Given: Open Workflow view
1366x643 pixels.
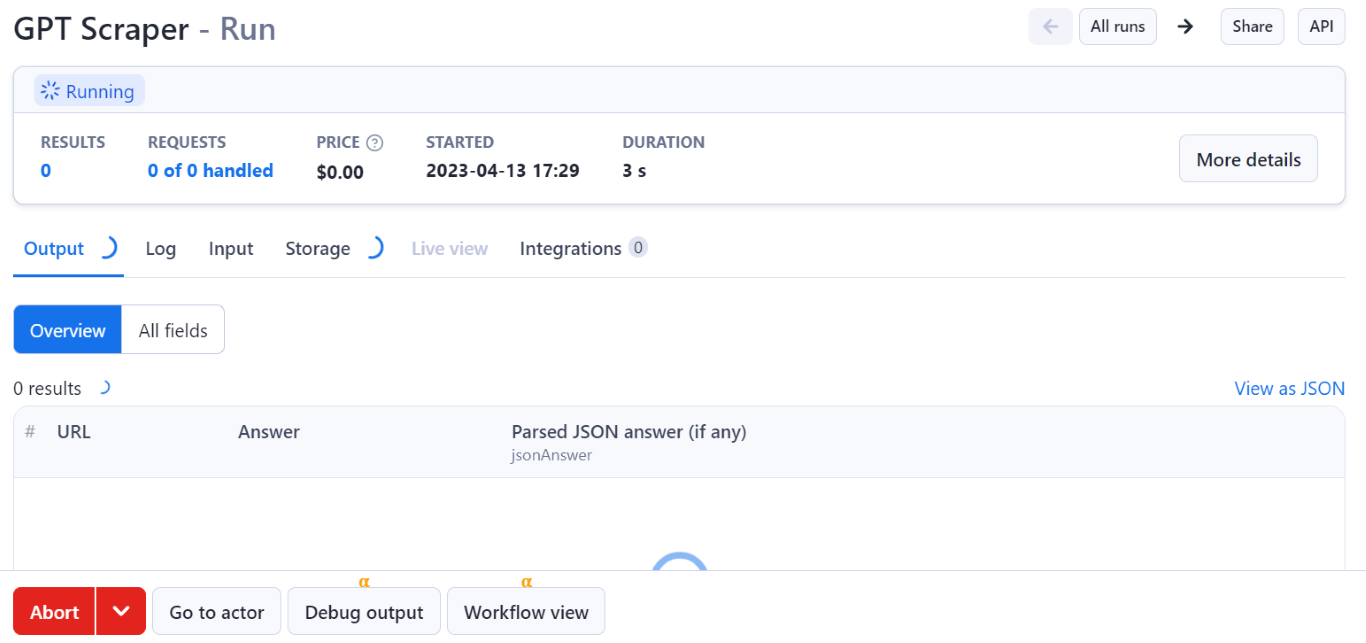Looking at the screenshot, I should [x=526, y=611].
